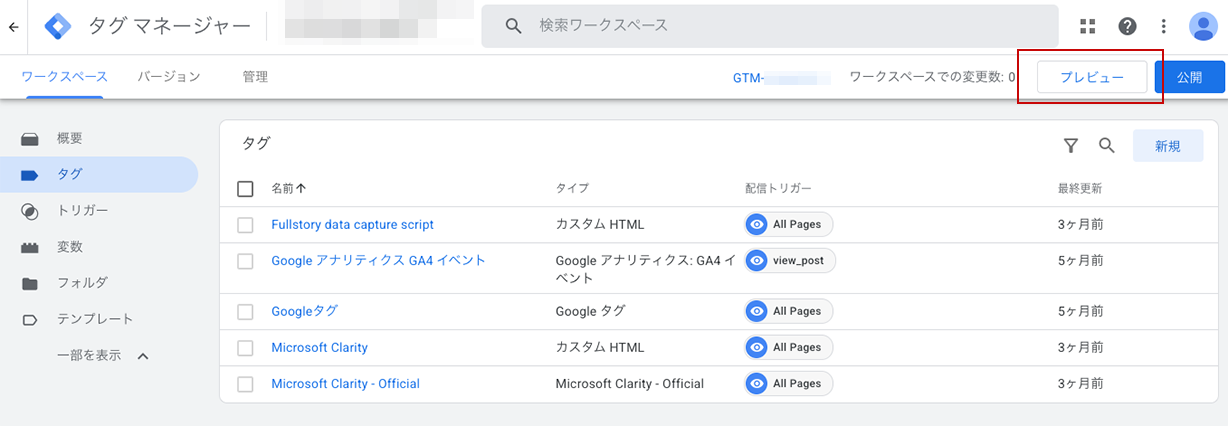Click the フォルダ folder icon in sidebar
Image resolution: width=1228 pixels, height=426 pixels.
[30, 283]
